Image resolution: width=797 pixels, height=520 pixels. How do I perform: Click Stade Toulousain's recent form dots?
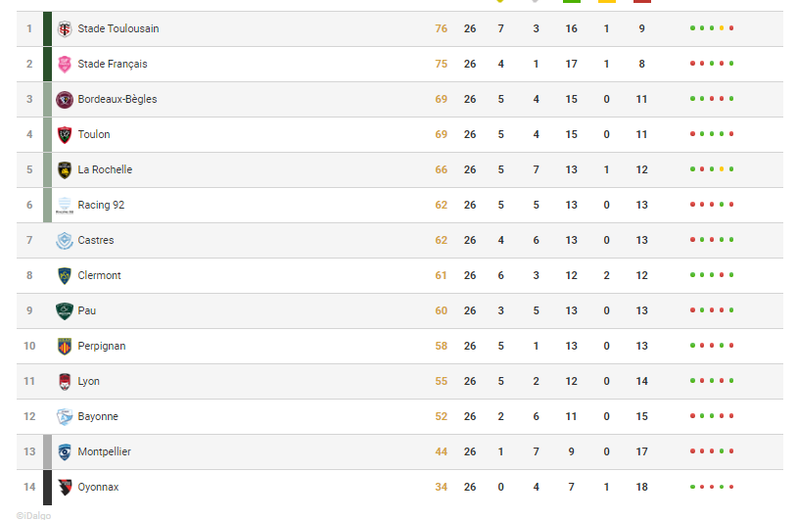click(x=712, y=29)
